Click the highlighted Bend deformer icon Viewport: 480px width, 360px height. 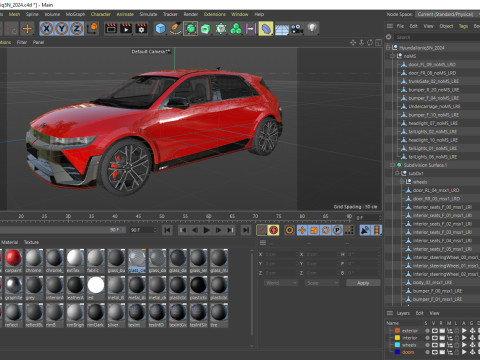point(266,29)
